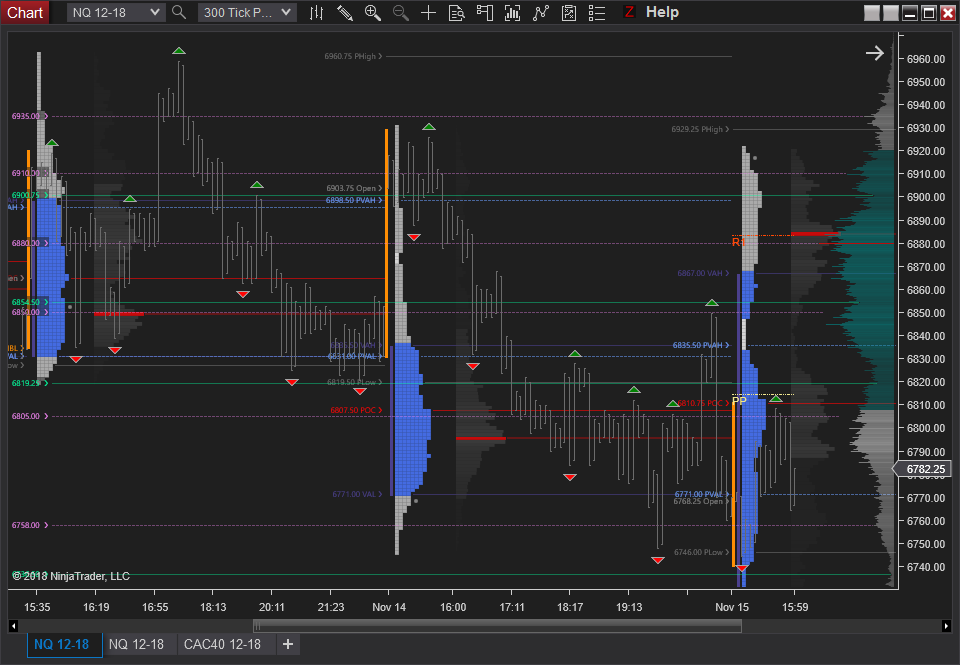Click the orange R1 pivot label
The width and height of the screenshot is (960, 665).
click(x=739, y=242)
